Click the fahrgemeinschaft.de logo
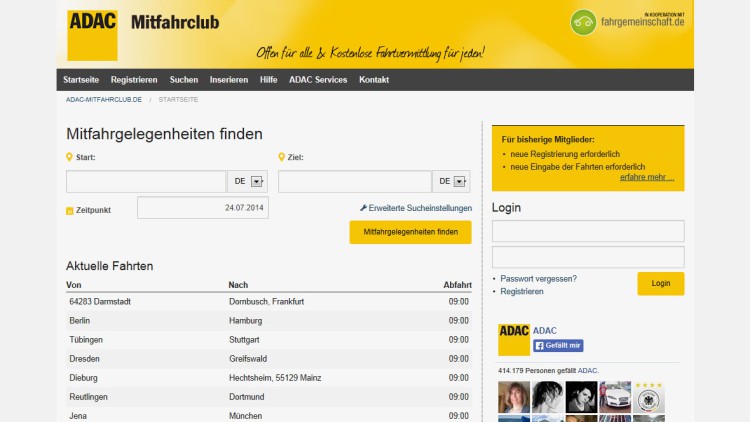Image resolution: width=750 pixels, height=422 pixels. (627, 22)
